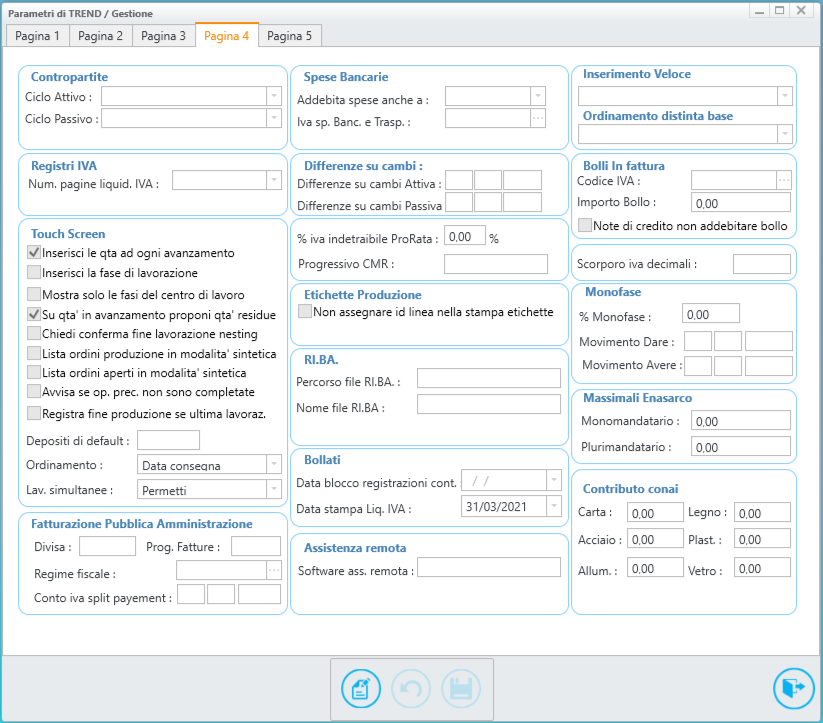
Task: Expand Lav. simultanee dropdown showing Permetti
Action: [274, 489]
